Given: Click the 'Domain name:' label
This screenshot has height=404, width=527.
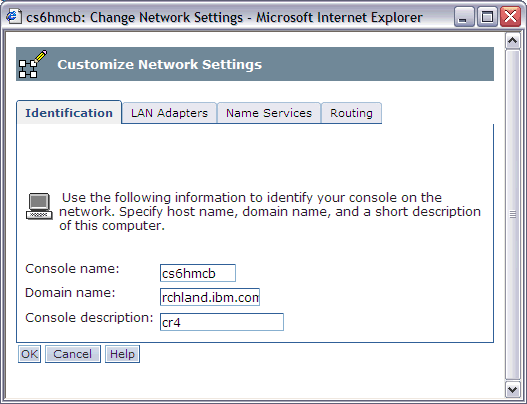Looking at the screenshot, I should pos(70,292).
